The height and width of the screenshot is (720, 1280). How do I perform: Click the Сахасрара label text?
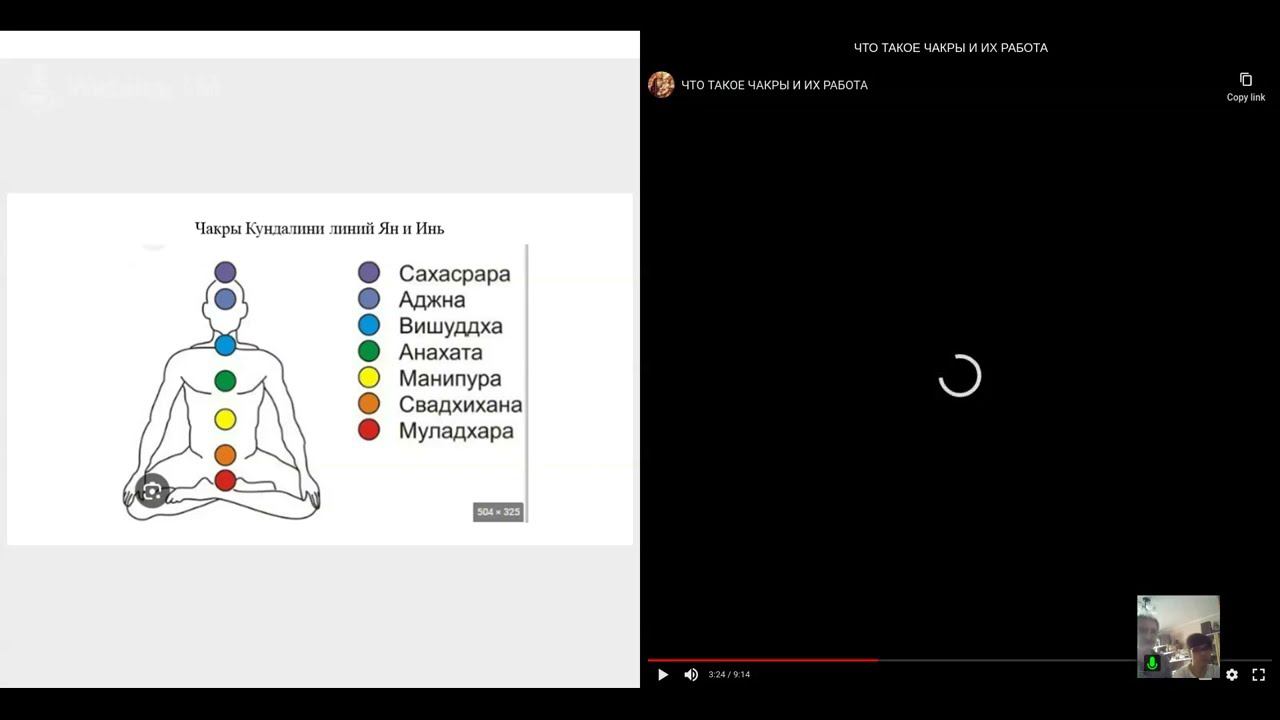[x=454, y=274]
